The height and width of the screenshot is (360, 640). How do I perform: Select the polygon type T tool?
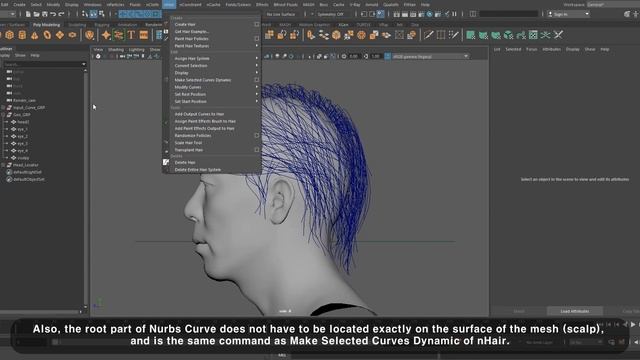pyautogui.click(x=131, y=35)
